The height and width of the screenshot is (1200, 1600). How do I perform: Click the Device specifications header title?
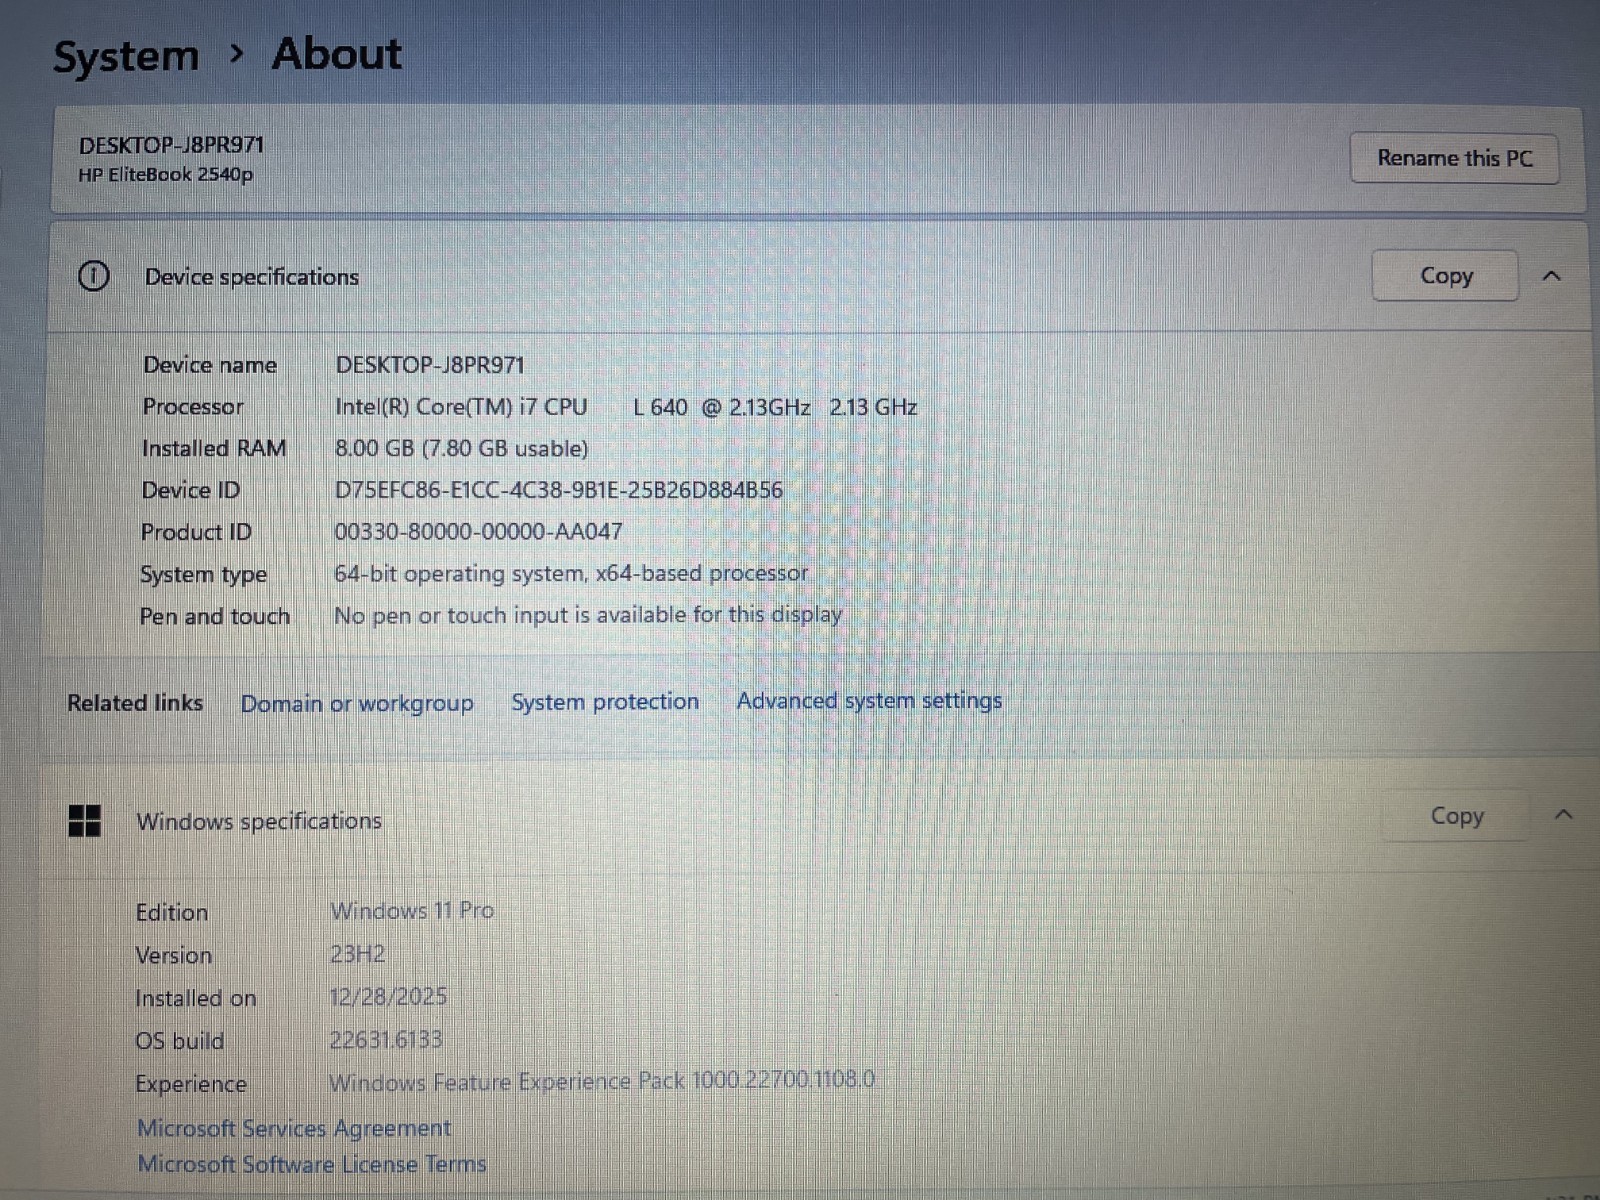click(x=252, y=277)
